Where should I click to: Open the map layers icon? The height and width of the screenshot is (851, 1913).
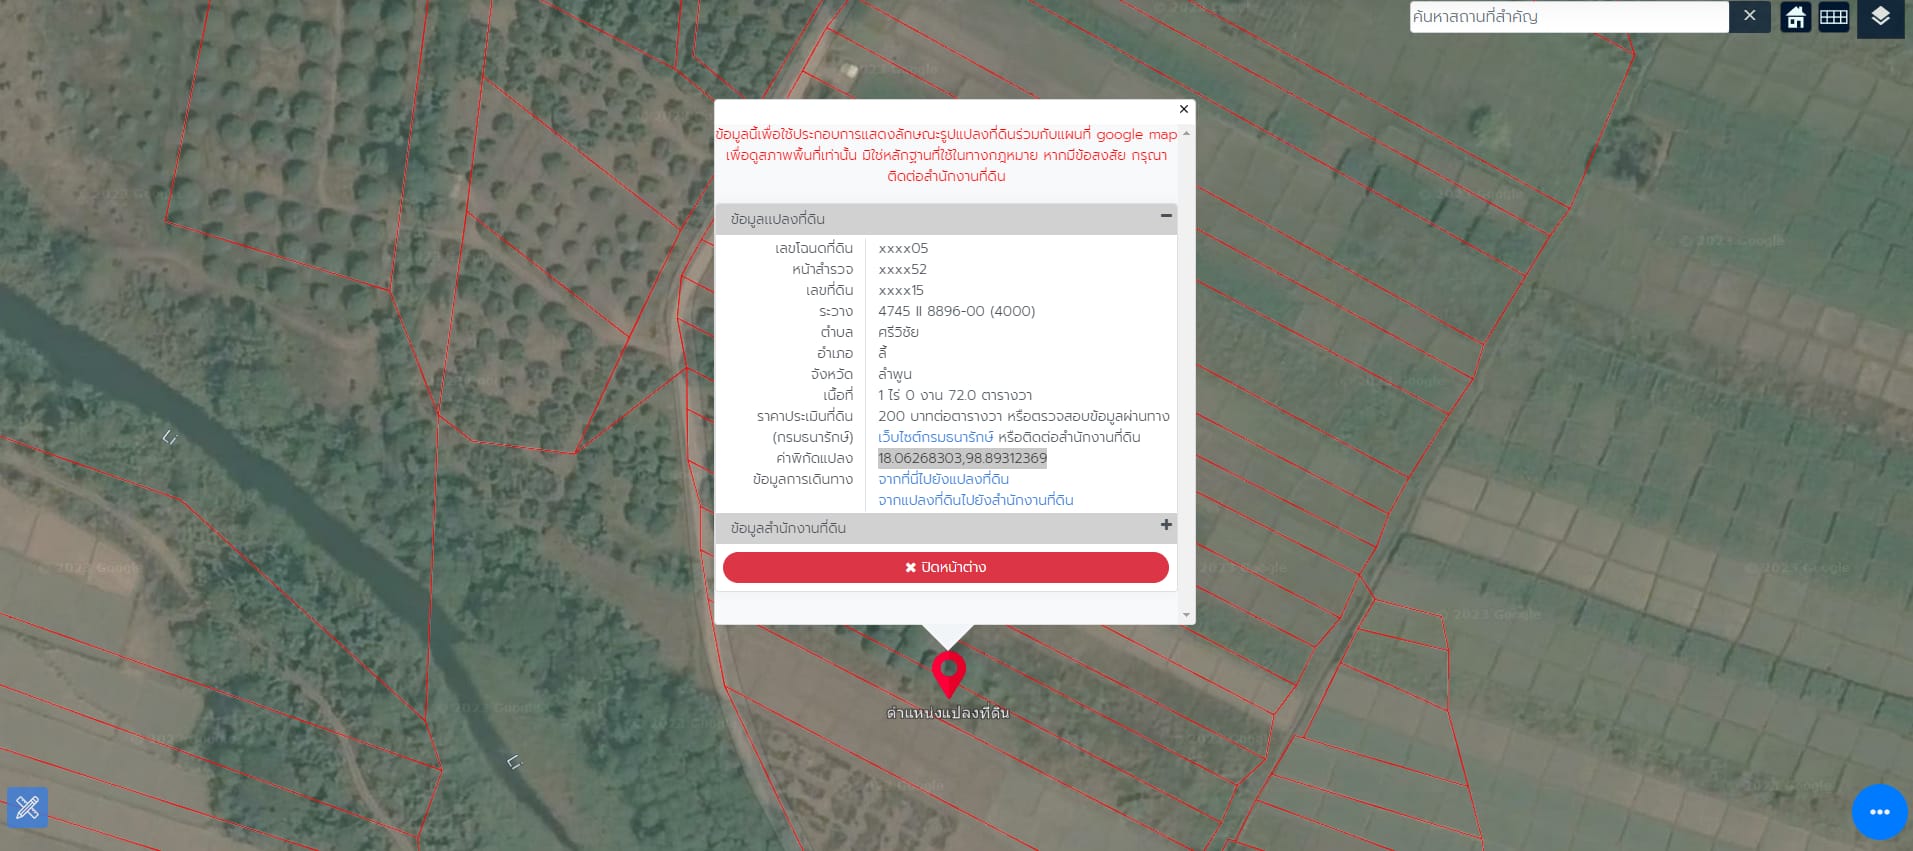pos(1880,17)
